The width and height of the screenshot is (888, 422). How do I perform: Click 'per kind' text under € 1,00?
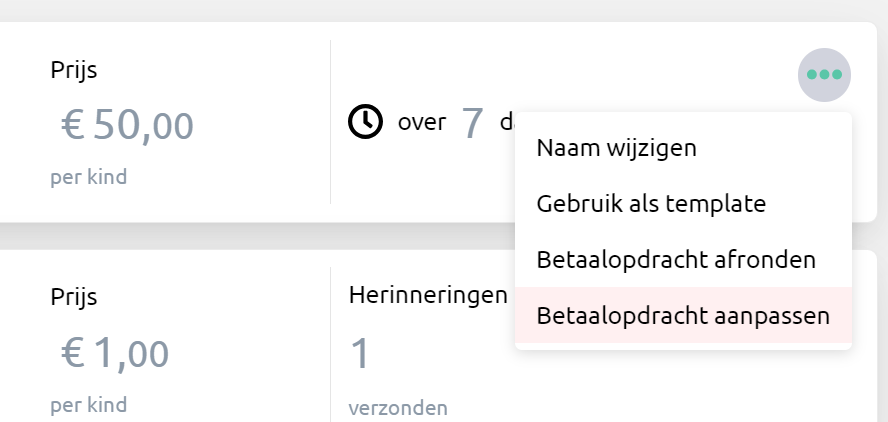coord(88,405)
